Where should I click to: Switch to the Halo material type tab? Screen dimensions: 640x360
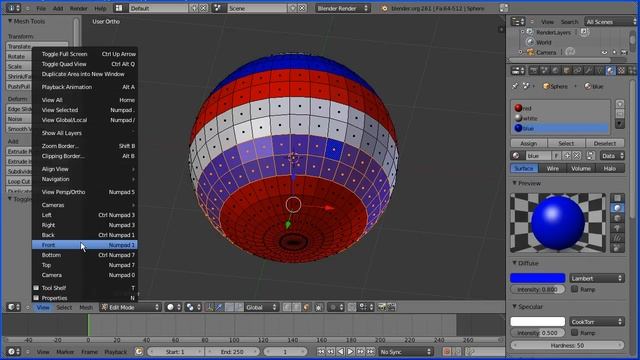coord(610,168)
